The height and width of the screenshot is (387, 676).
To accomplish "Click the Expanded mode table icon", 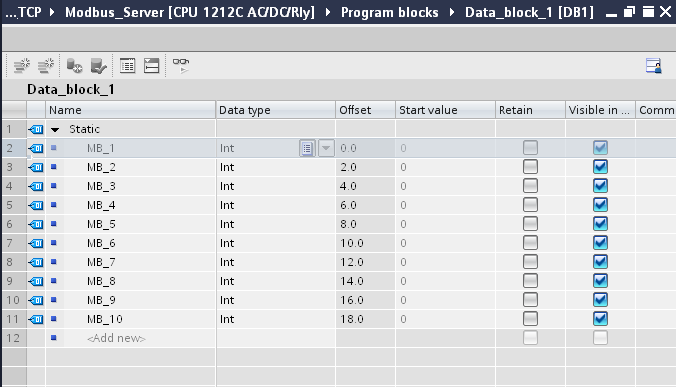I will [127, 66].
